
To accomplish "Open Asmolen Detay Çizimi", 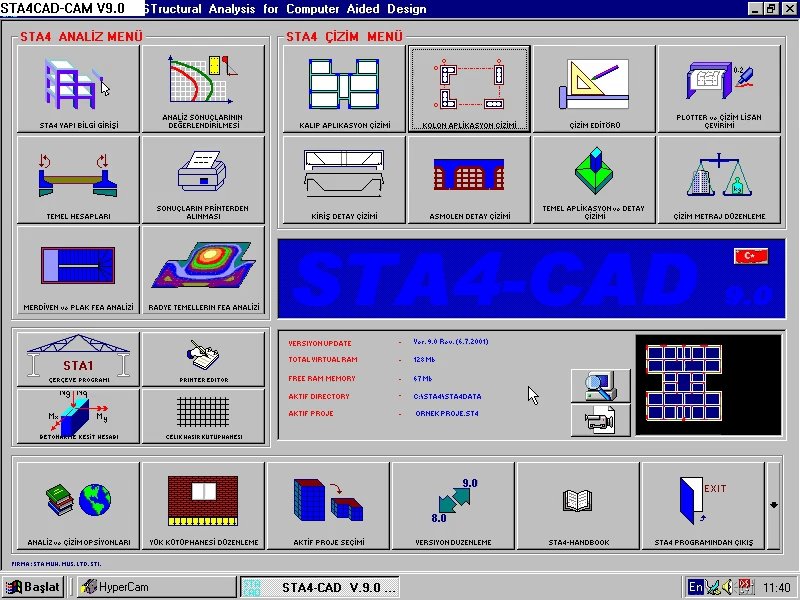I will click(x=469, y=180).
